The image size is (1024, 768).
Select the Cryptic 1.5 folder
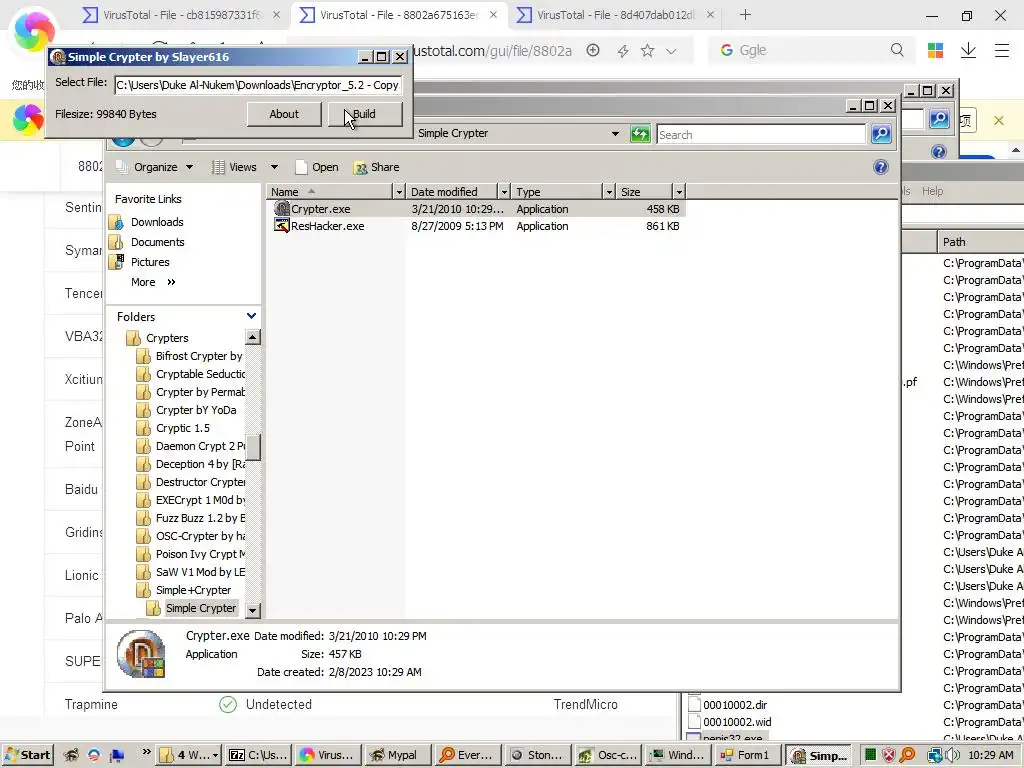pos(174,428)
